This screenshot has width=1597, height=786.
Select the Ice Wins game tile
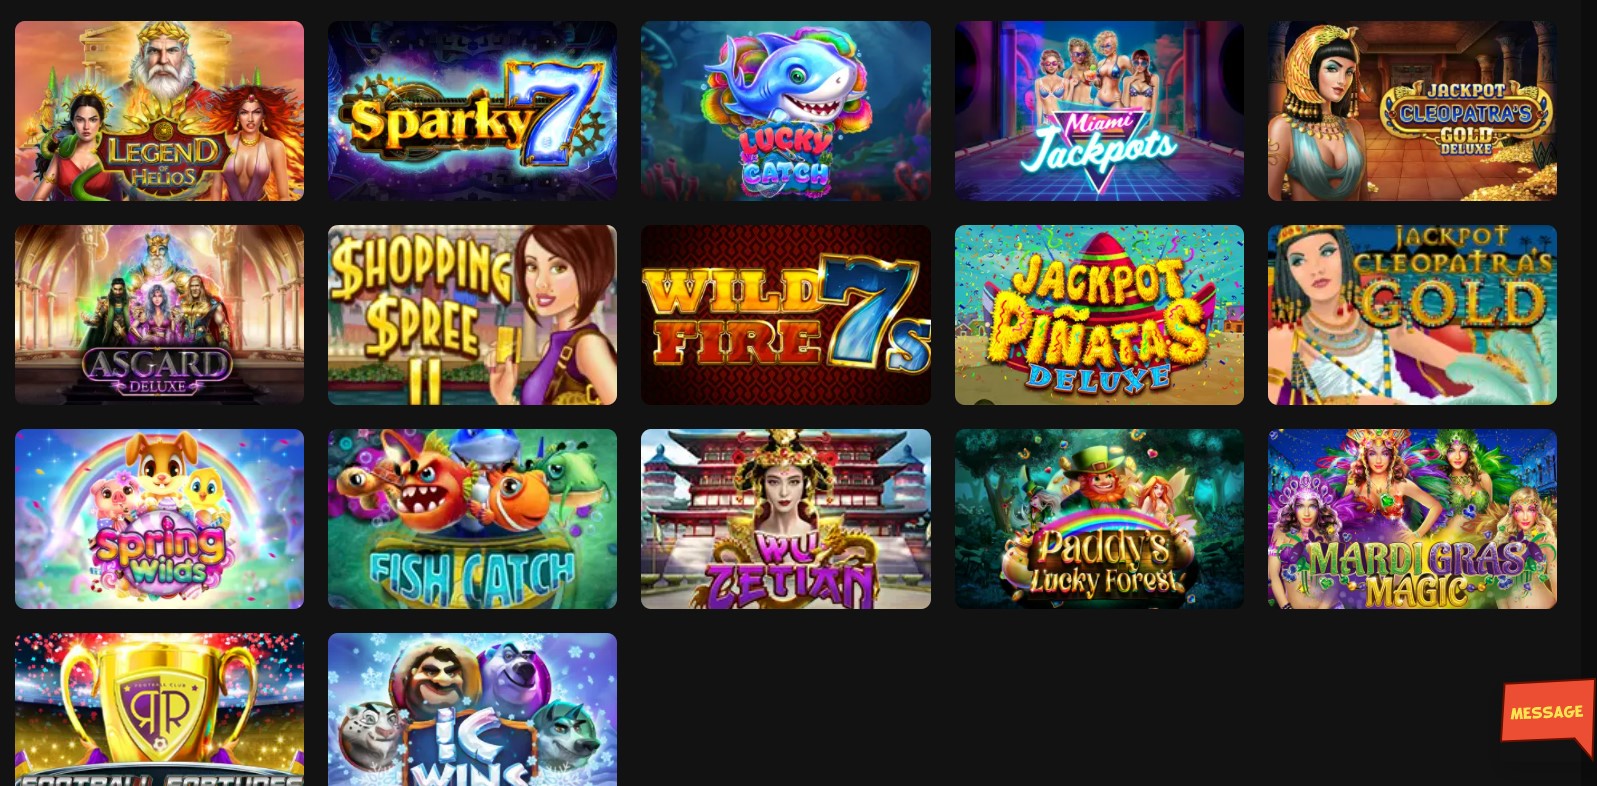pos(472,710)
